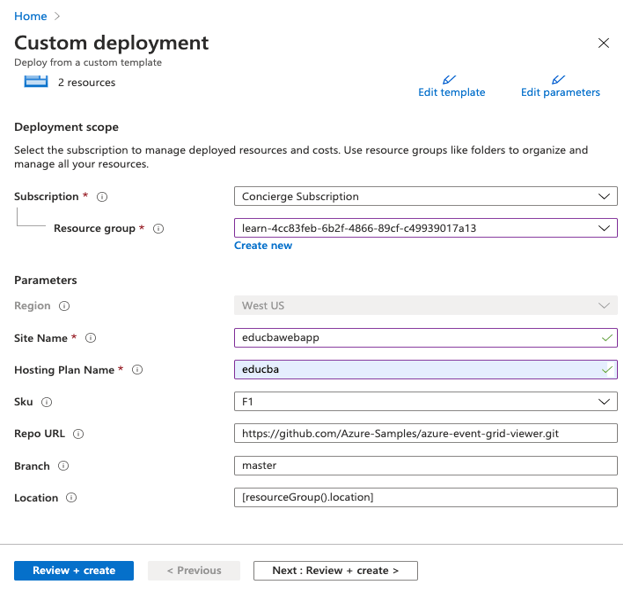
Task: Click the Repo URL info icon
Action: coord(79,434)
